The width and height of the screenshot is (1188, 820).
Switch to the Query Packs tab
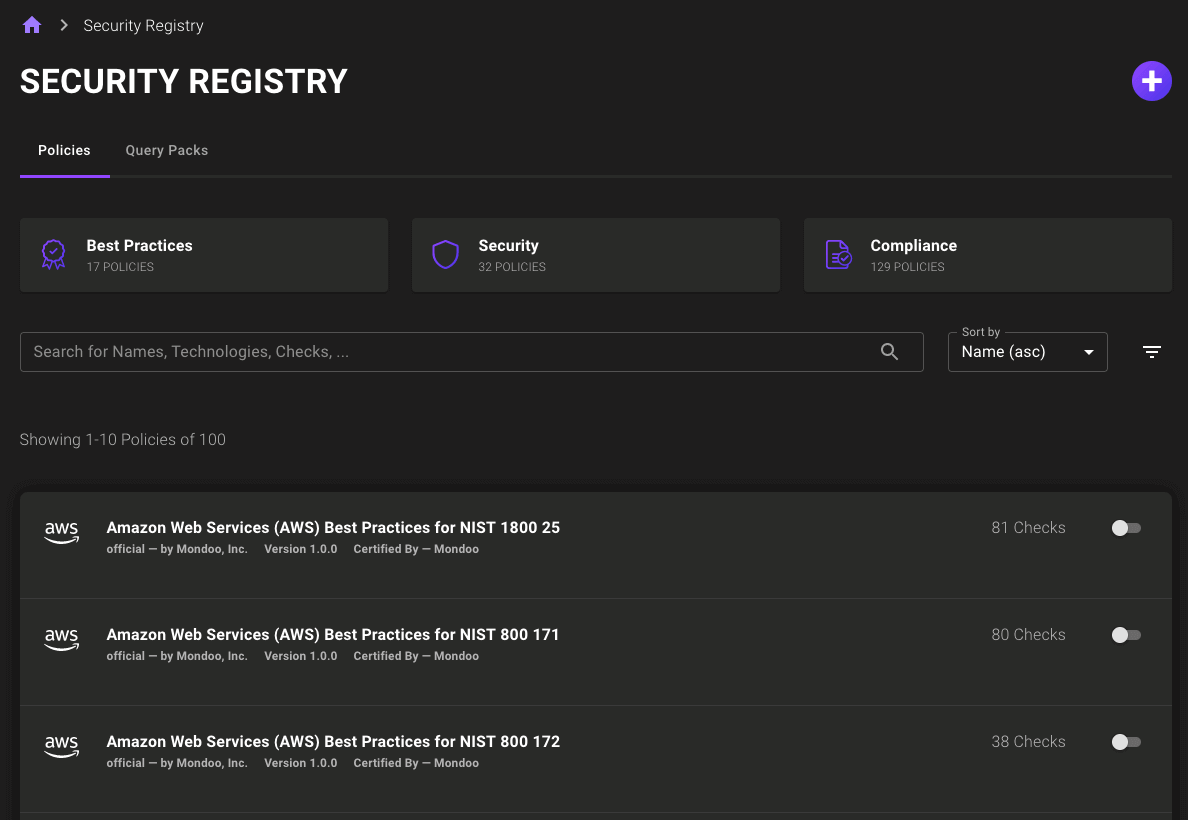pos(166,150)
